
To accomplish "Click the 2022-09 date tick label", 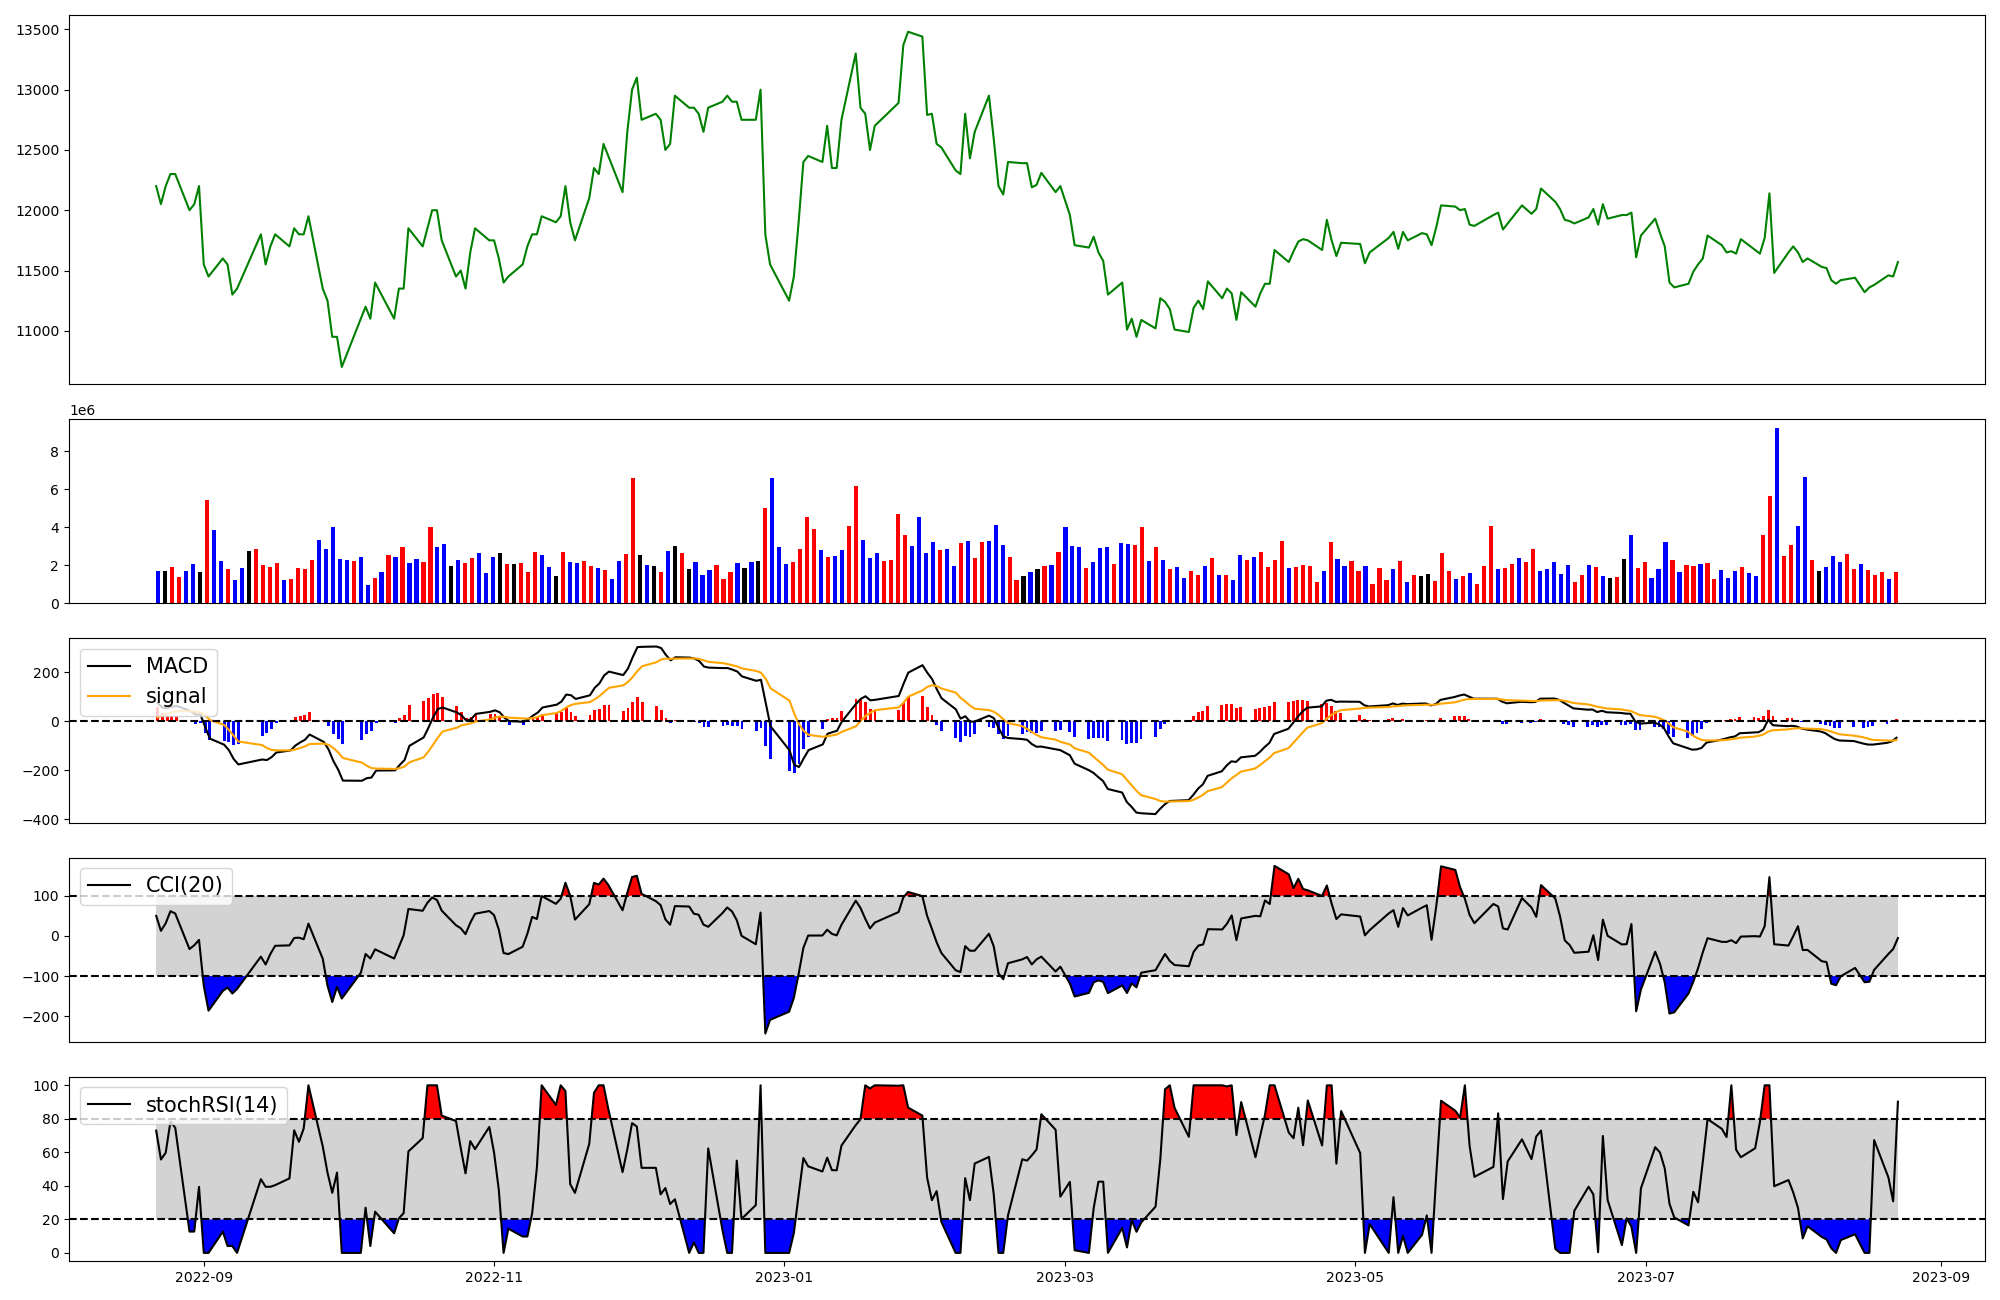I will (x=204, y=1277).
